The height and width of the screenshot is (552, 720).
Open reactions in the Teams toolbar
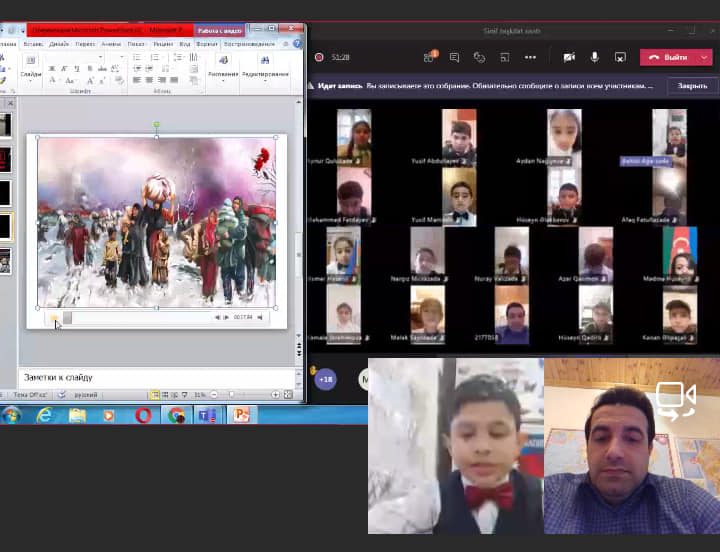tap(479, 57)
